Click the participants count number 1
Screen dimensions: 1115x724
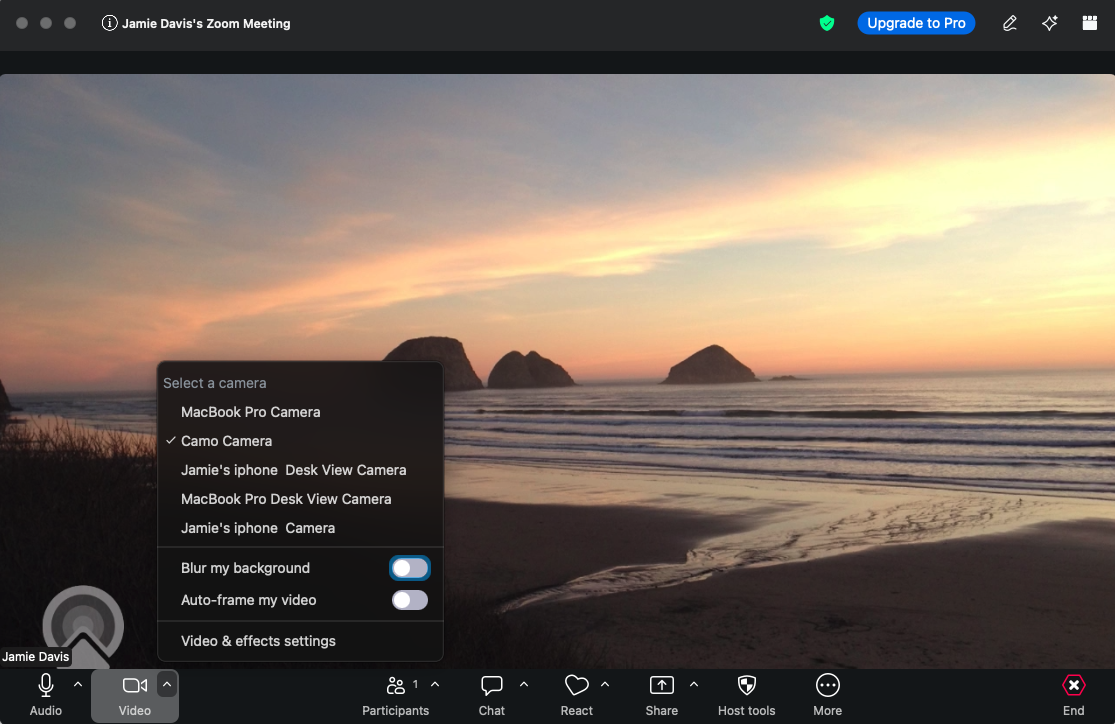415,684
